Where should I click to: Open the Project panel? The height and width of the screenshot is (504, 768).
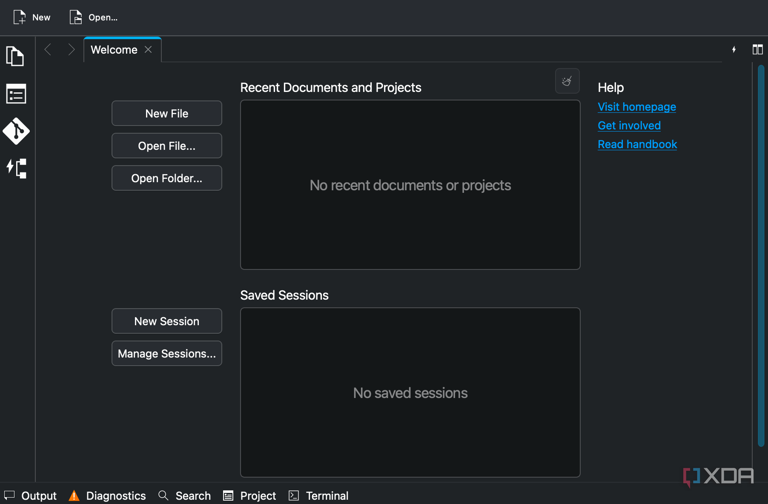click(x=249, y=496)
